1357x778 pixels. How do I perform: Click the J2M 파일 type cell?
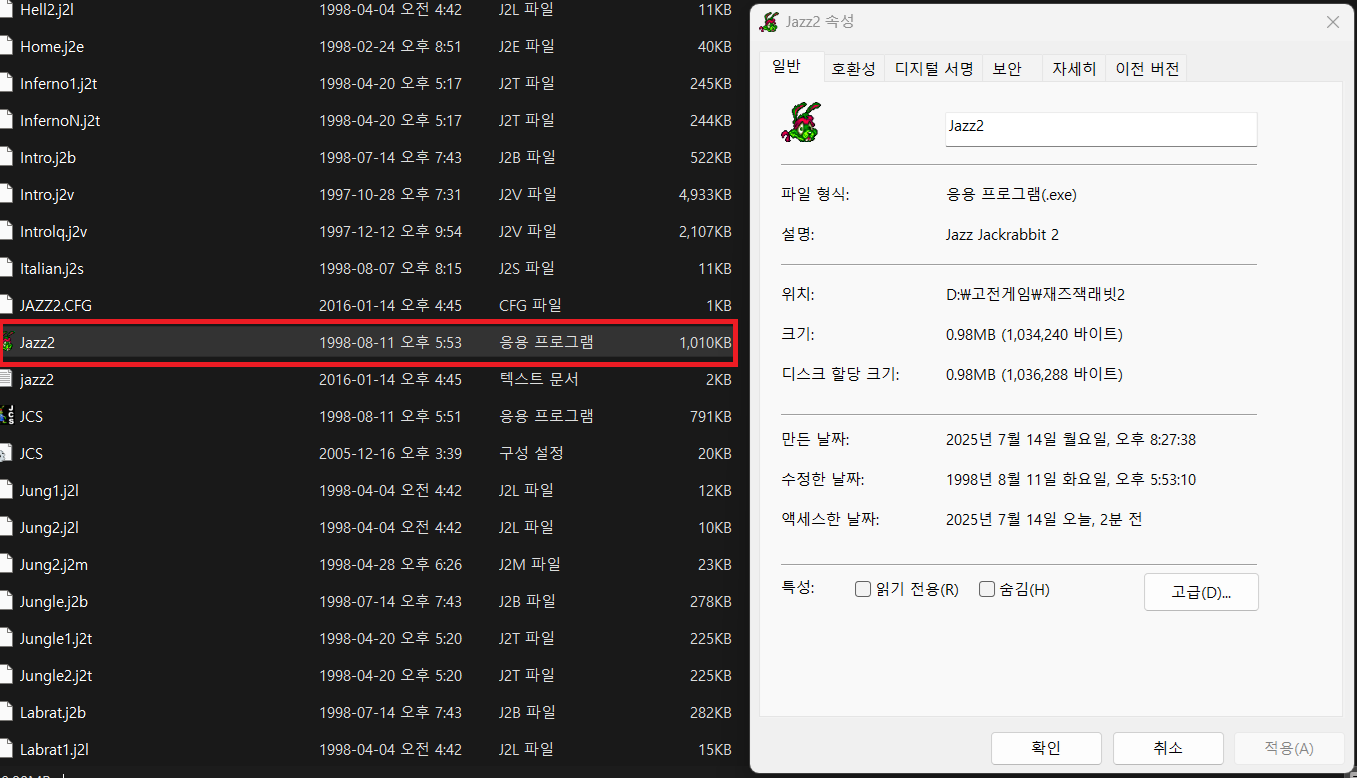coord(530,564)
